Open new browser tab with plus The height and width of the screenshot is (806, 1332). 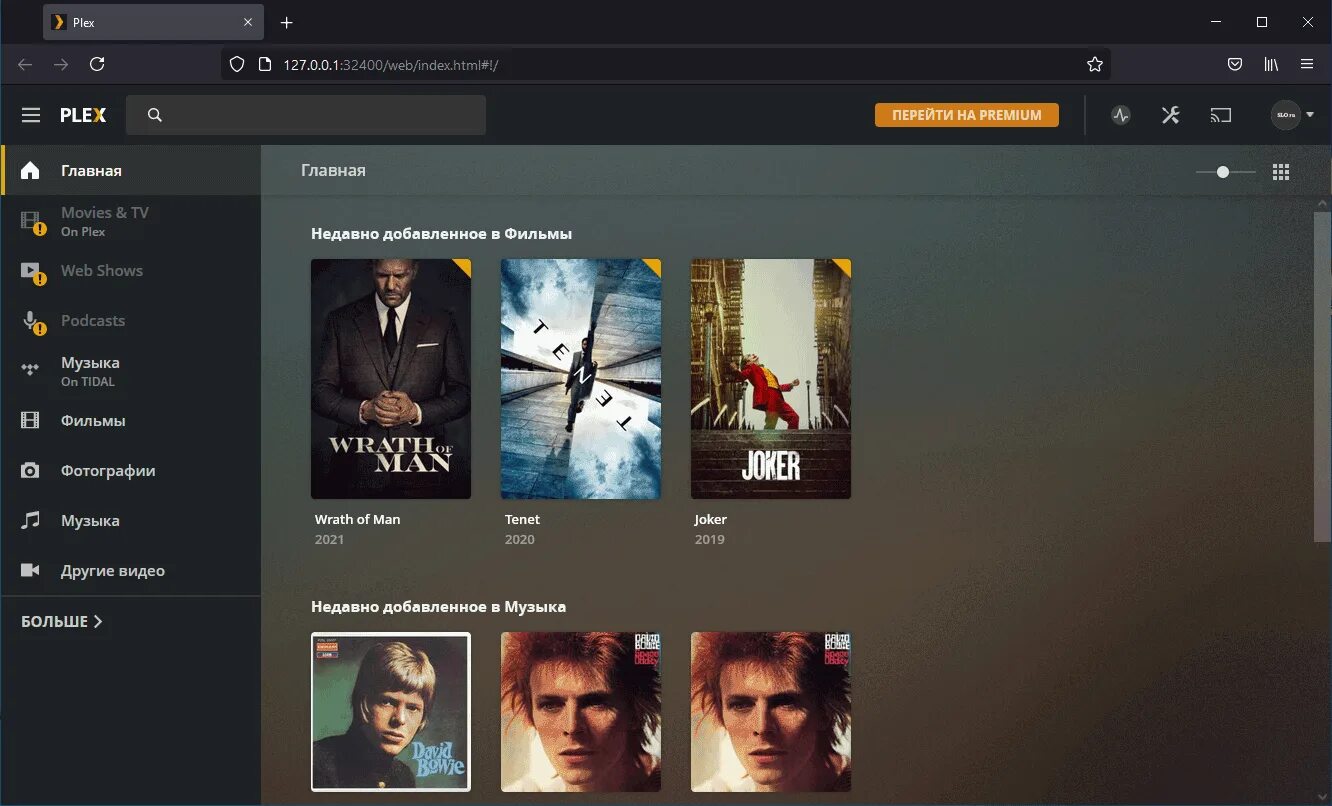point(287,22)
